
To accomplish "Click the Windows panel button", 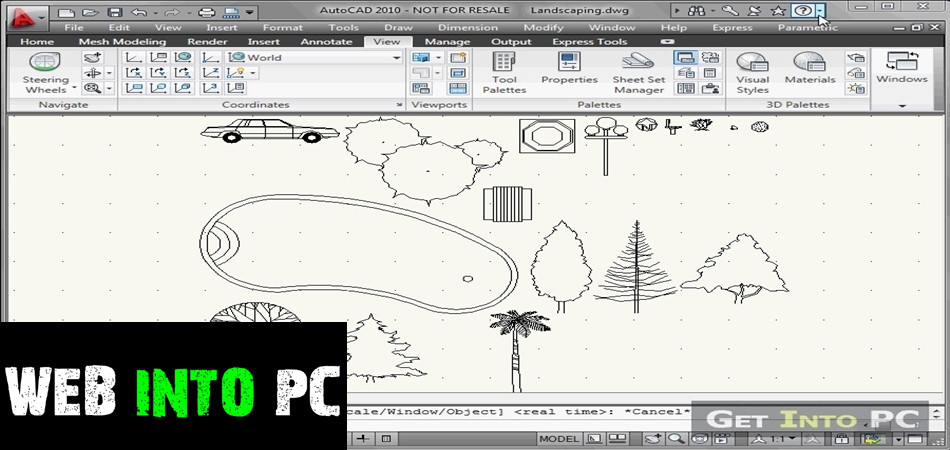I will click(902, 68).
